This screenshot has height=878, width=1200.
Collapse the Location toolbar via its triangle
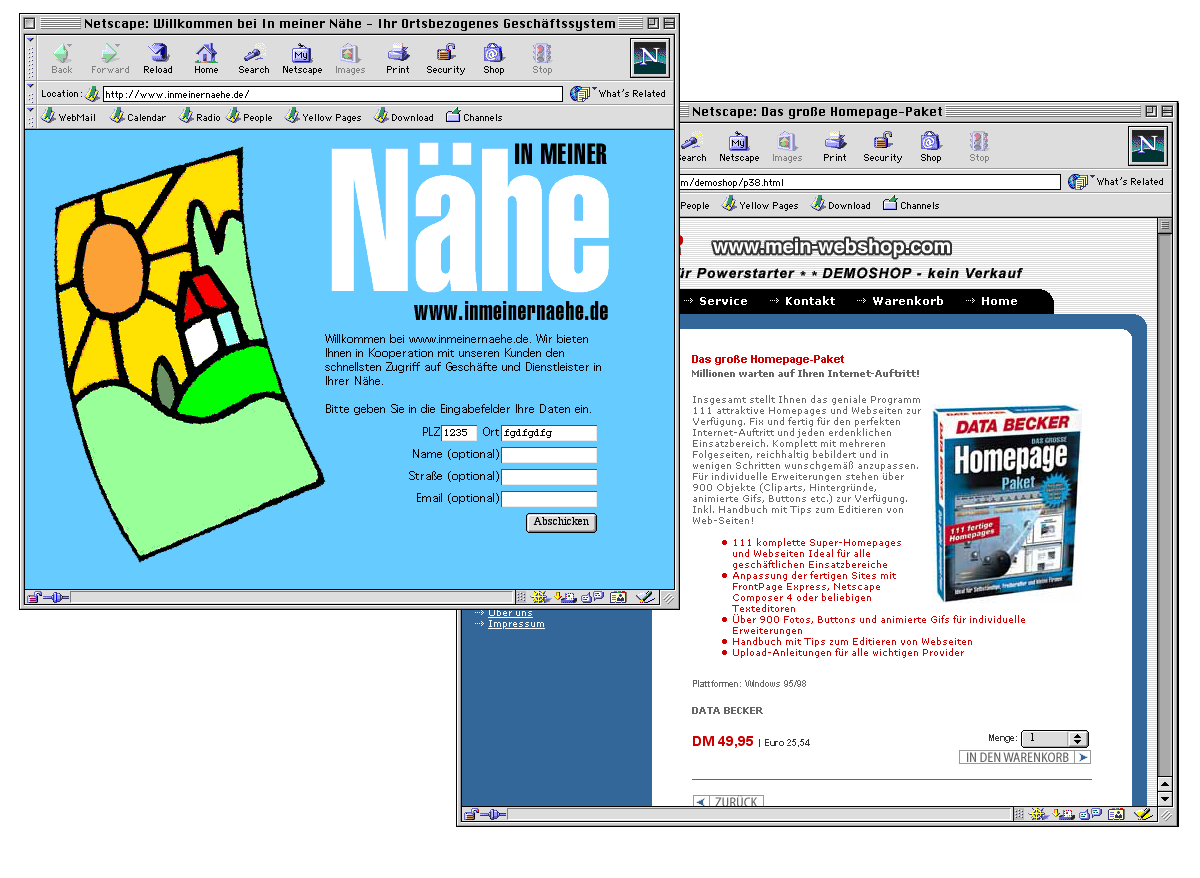coord(31,87)
